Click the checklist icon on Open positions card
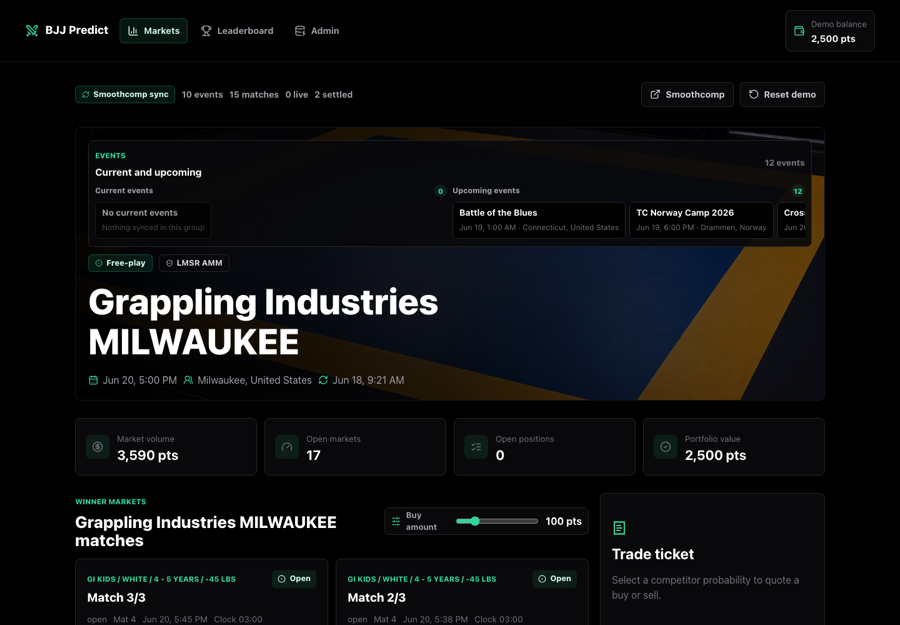Screen dimensions: 900x625 [x=476, y=447]
